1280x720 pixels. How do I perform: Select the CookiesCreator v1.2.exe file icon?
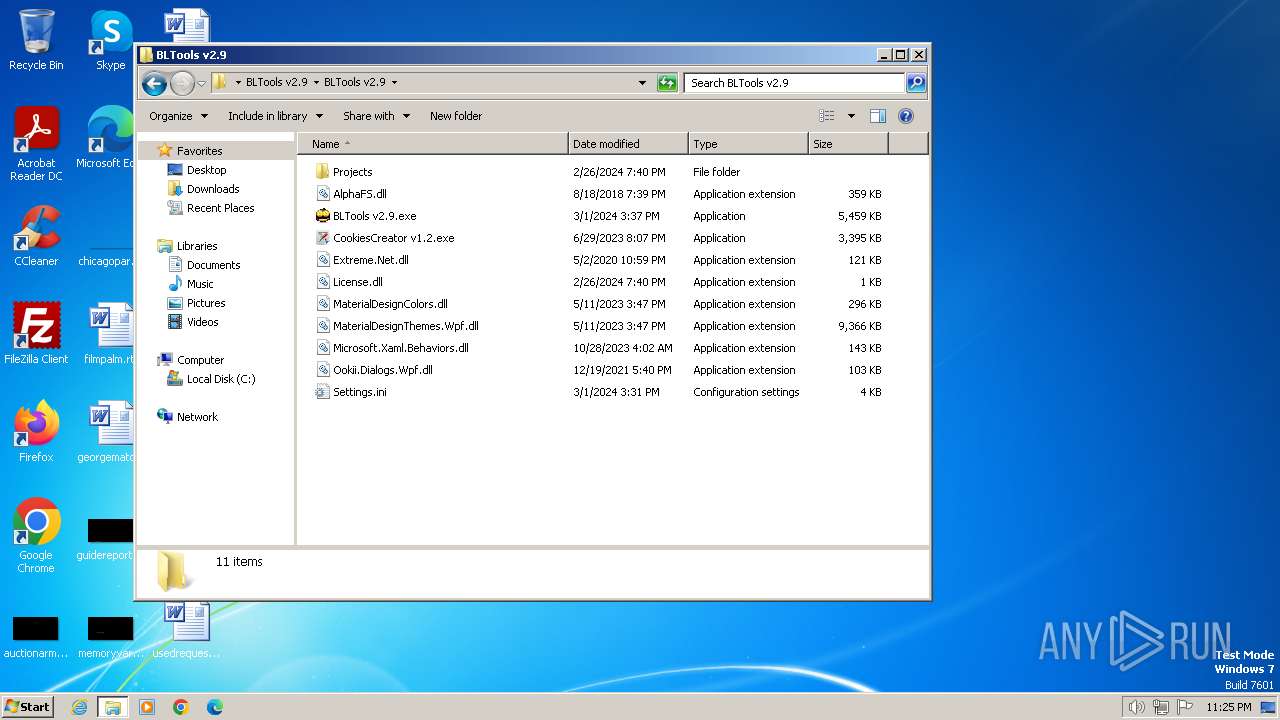[322, 238]
